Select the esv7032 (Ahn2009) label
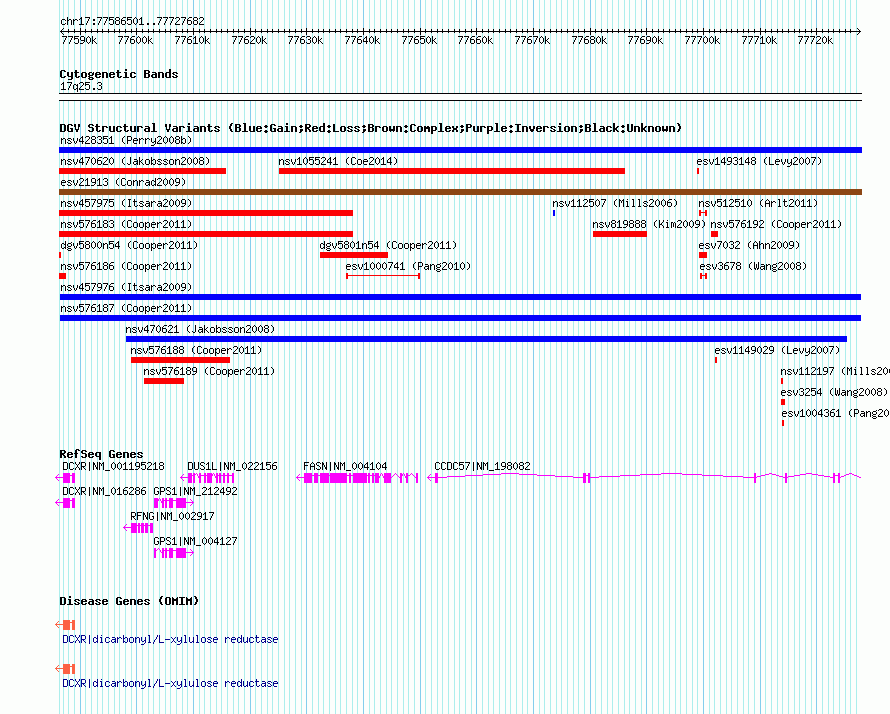Image resolution: width=890 pixels, height=714 pixels. 749,245
